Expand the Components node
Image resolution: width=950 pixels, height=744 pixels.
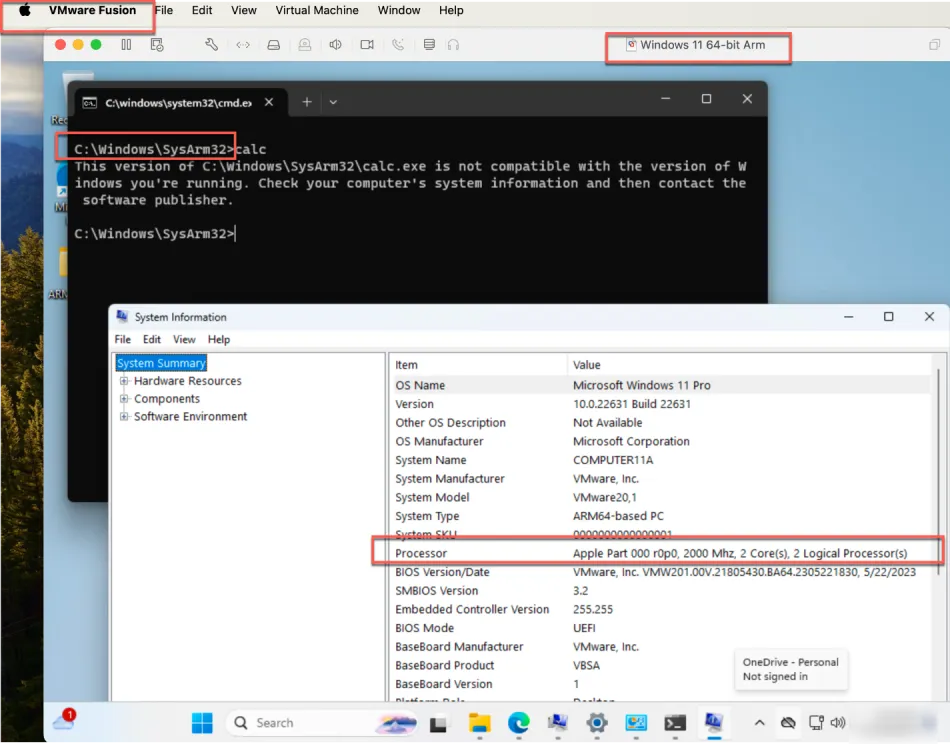124,399
